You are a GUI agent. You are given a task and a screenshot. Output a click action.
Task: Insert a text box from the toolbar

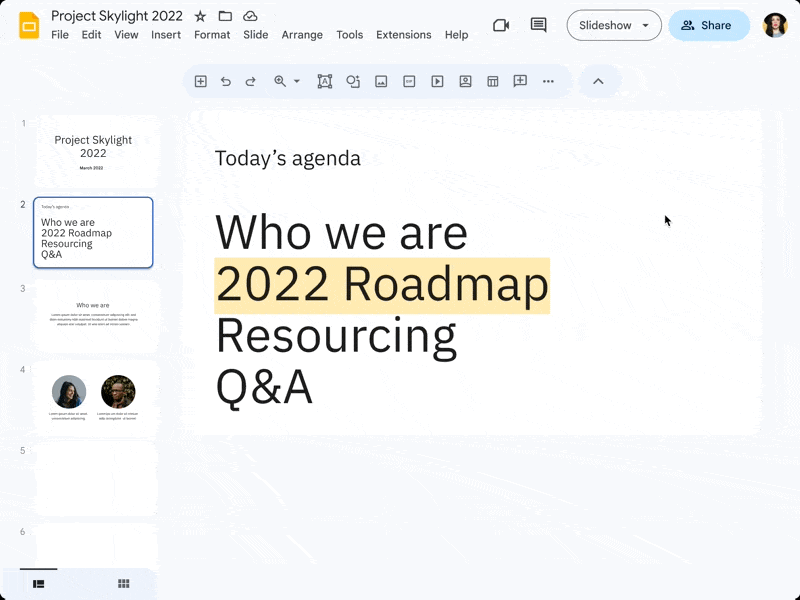tap(324, 81)
